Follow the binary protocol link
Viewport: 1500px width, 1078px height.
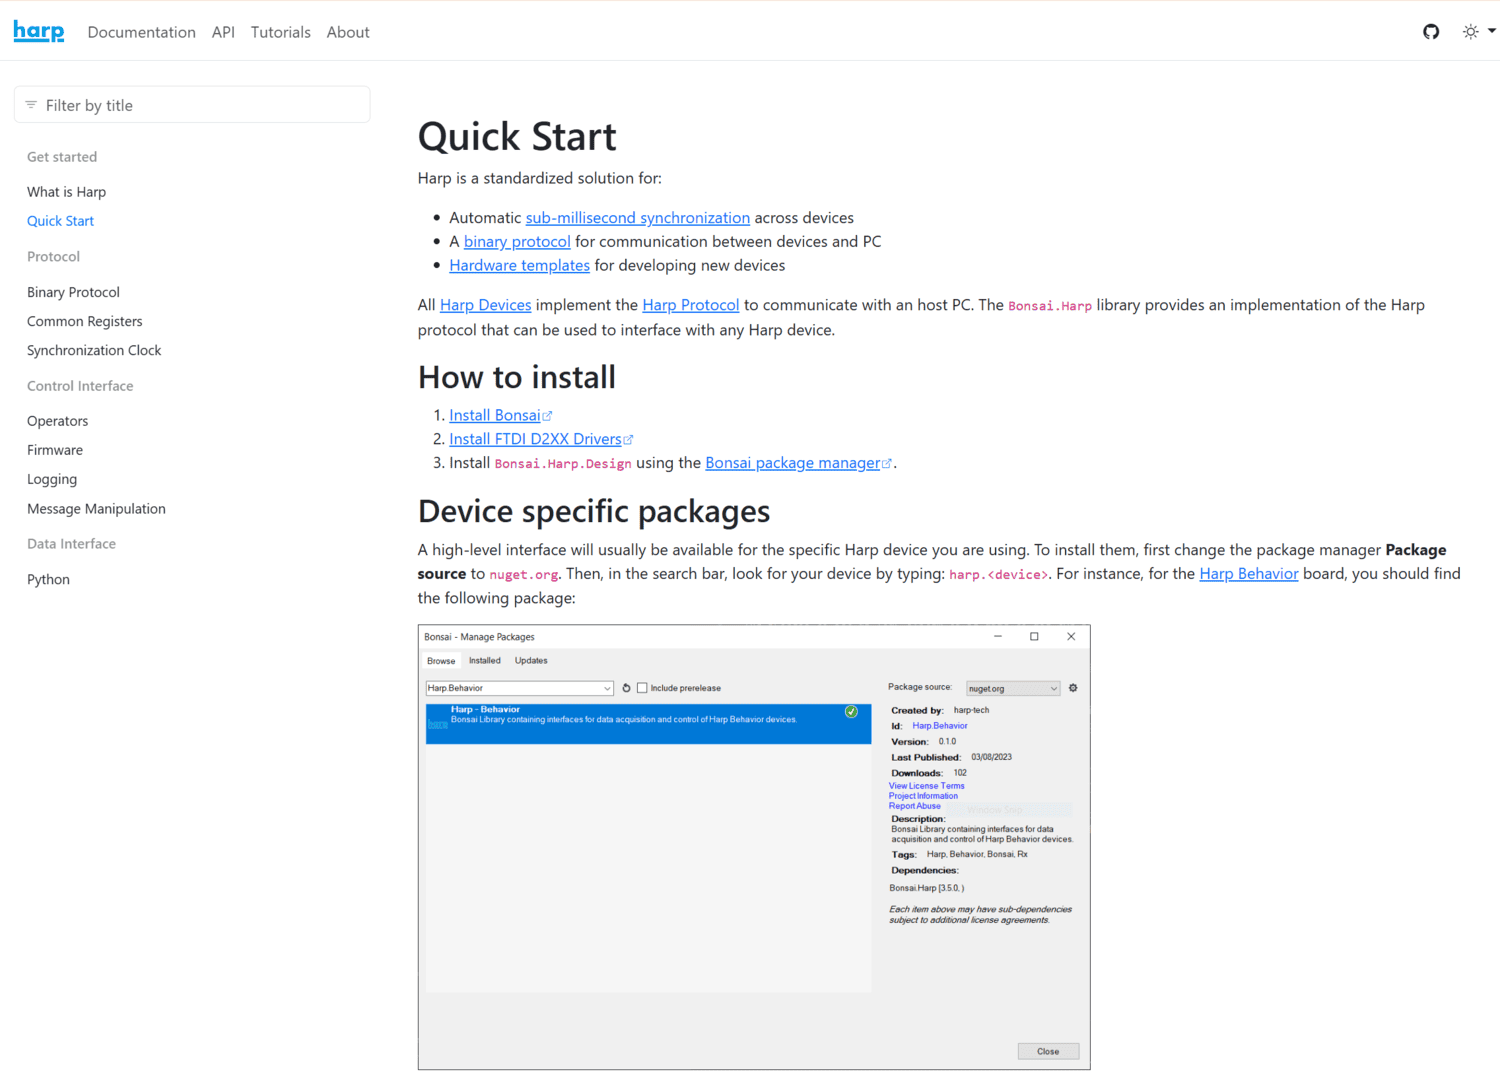pyautogui.click(x=517, y=242)
